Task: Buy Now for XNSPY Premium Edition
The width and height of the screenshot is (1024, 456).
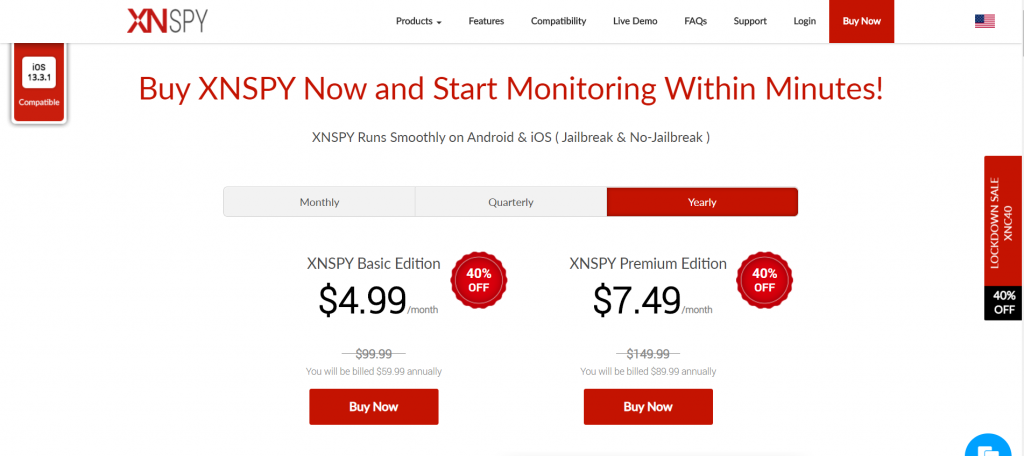Action: (x=648, y=406)
